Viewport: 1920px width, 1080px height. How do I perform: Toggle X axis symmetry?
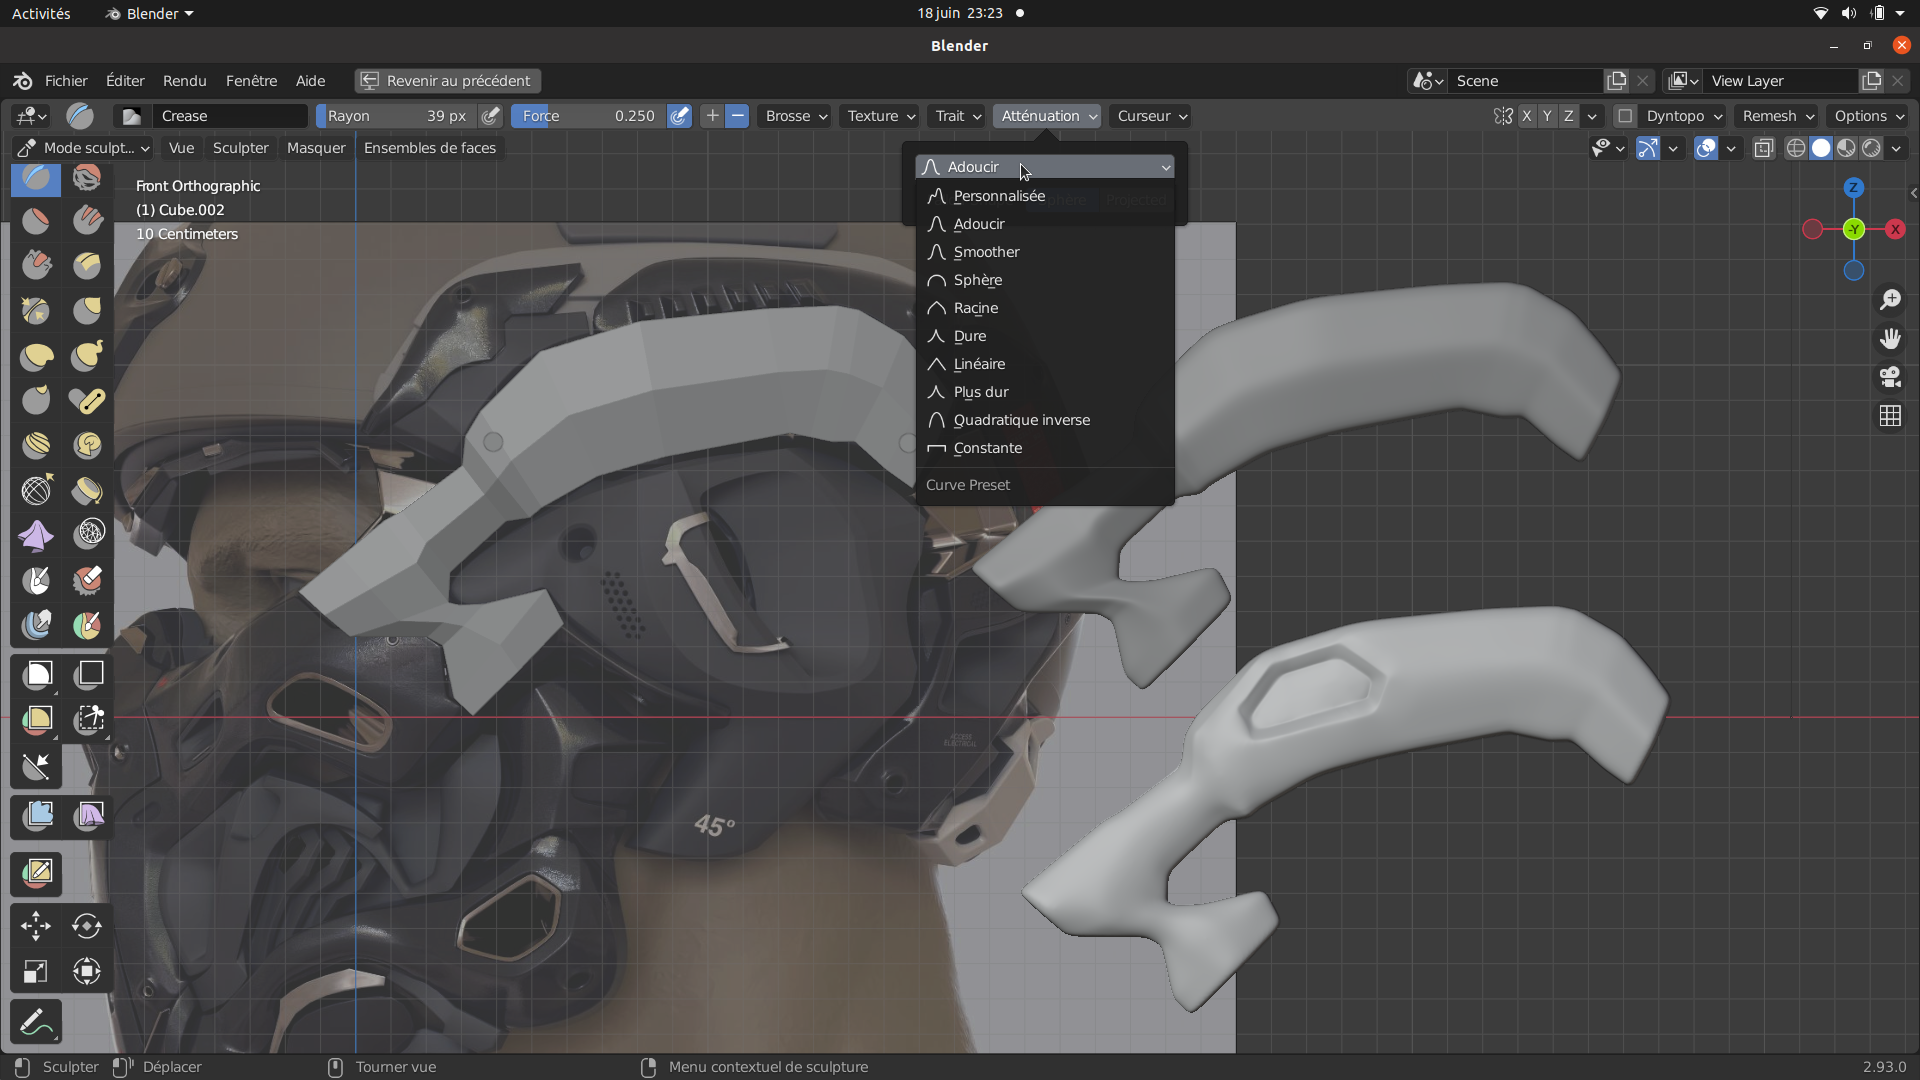(x=1526, y=116)
